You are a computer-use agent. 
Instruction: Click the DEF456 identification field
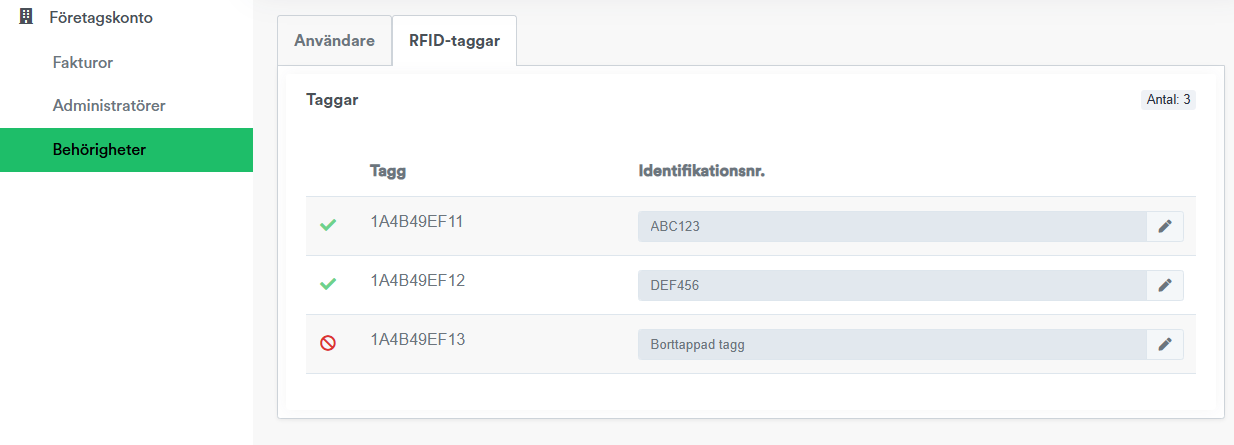[x=892, y=285]
